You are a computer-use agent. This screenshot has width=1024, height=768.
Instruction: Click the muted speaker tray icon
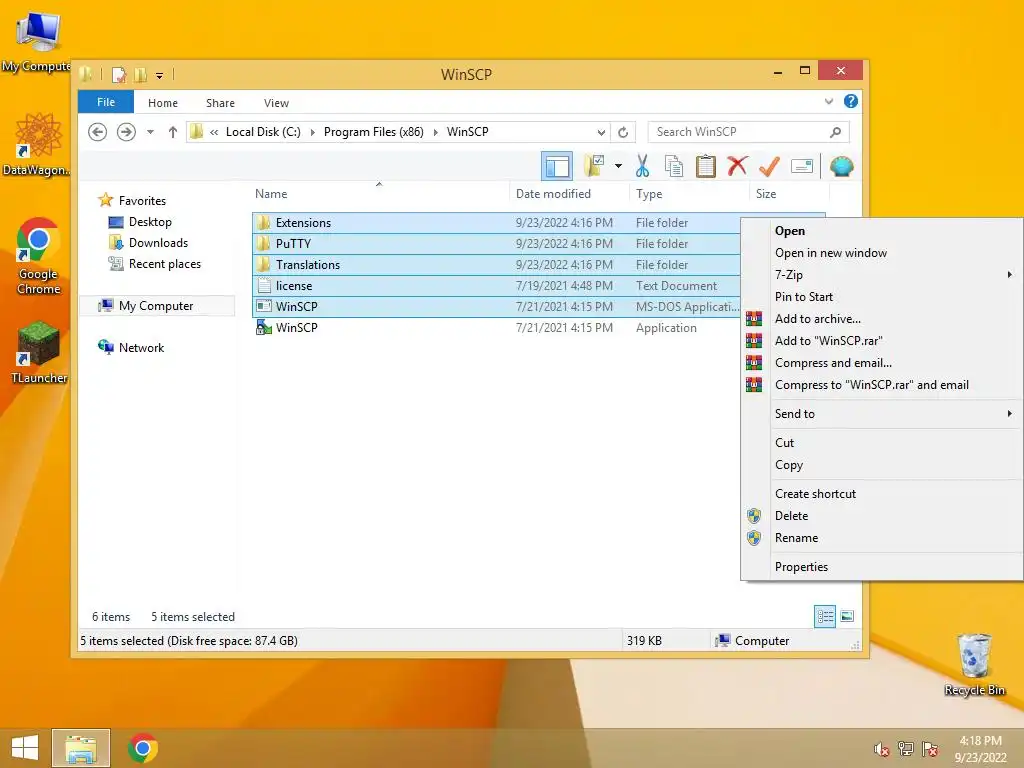click(881, 749)
